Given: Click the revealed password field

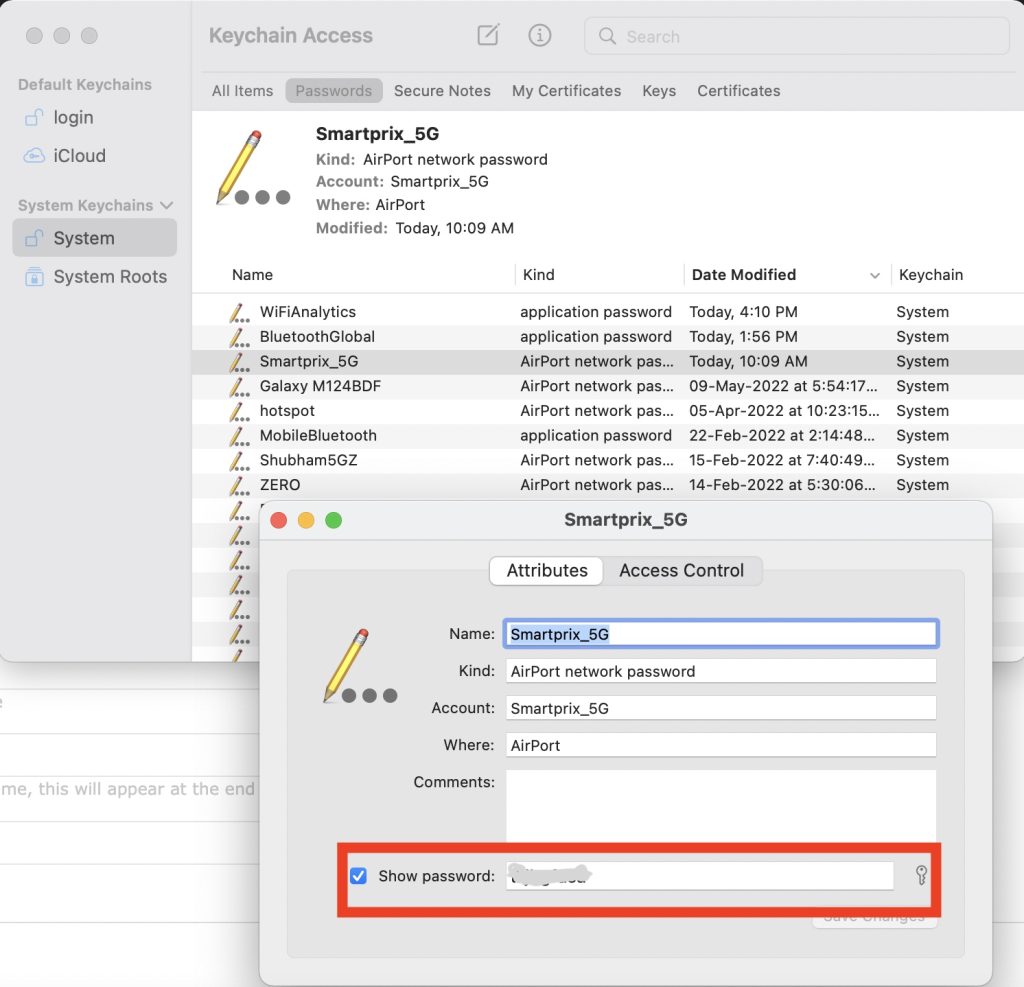Looking at the screenshot, I should point(699,876).
